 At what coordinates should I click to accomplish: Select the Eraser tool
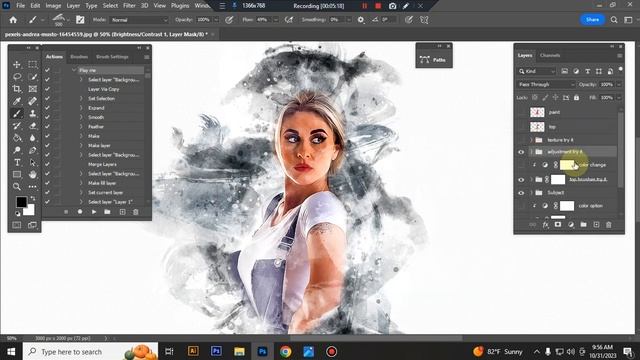pyautogui.click(x=33, y=126)
